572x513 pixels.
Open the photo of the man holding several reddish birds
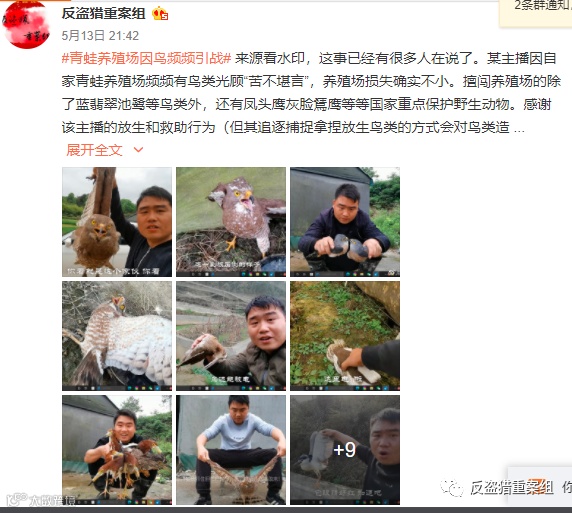(x=117, y=450)
